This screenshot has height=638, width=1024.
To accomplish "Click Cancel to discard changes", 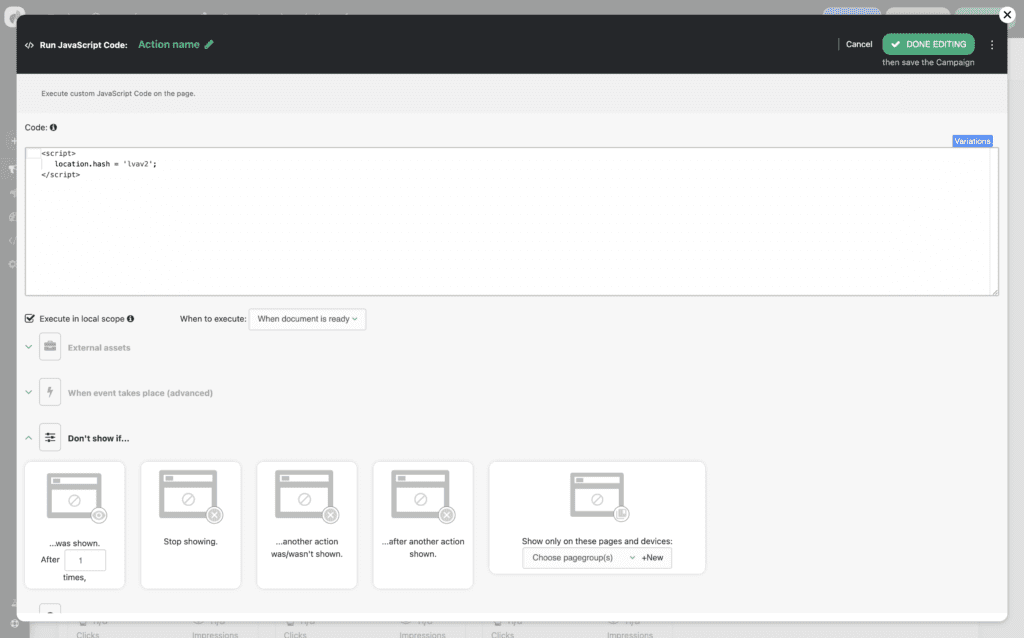I will (x=859, y=44).
